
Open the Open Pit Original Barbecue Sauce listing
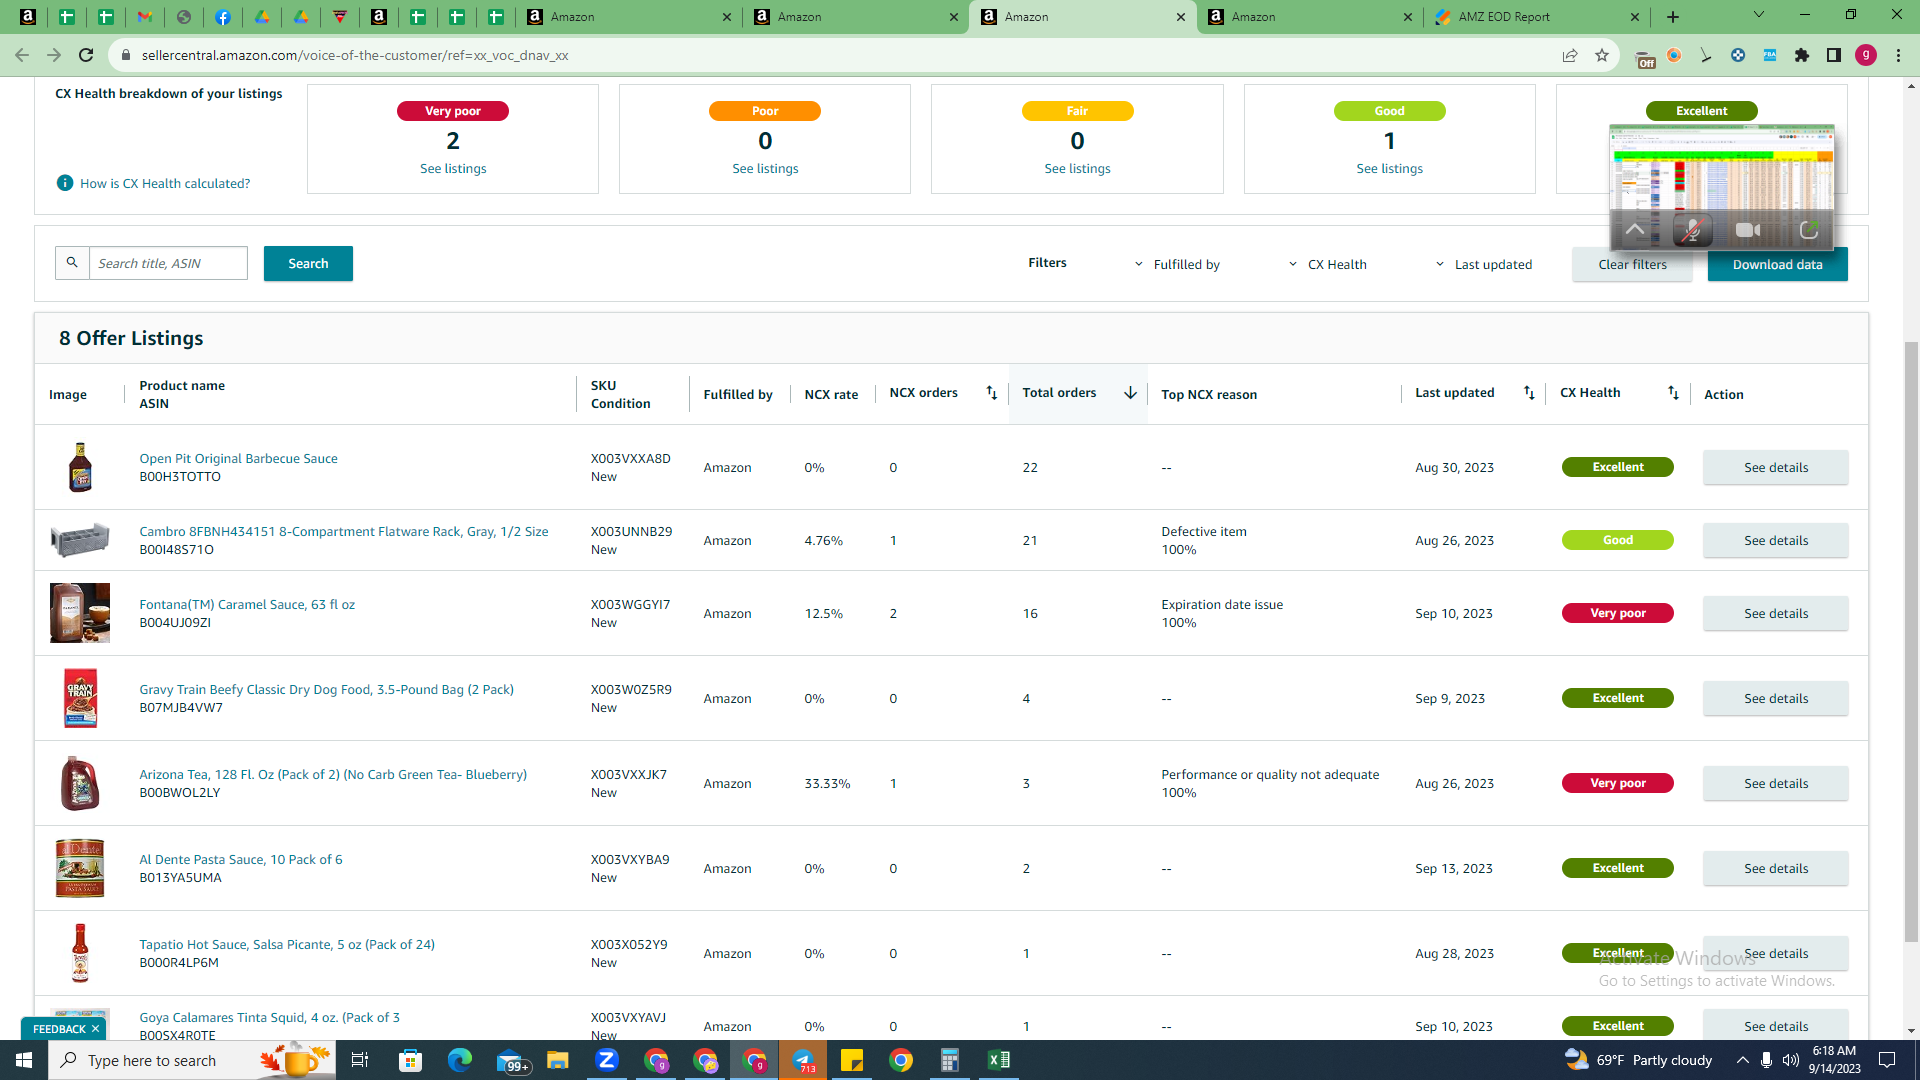tap(238, 458)
